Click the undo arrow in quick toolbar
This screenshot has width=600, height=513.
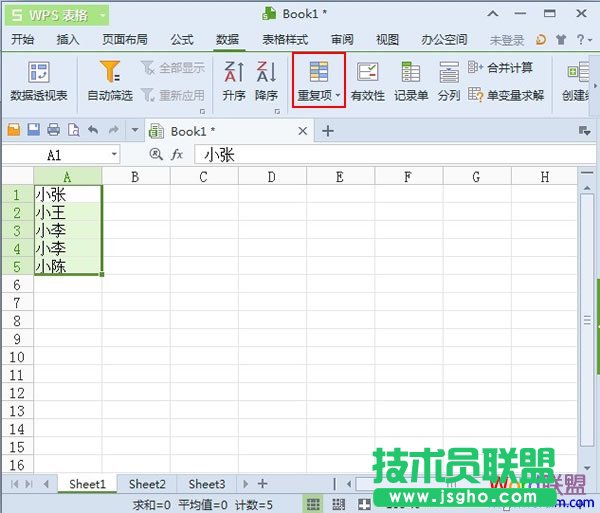click(93, 131)
